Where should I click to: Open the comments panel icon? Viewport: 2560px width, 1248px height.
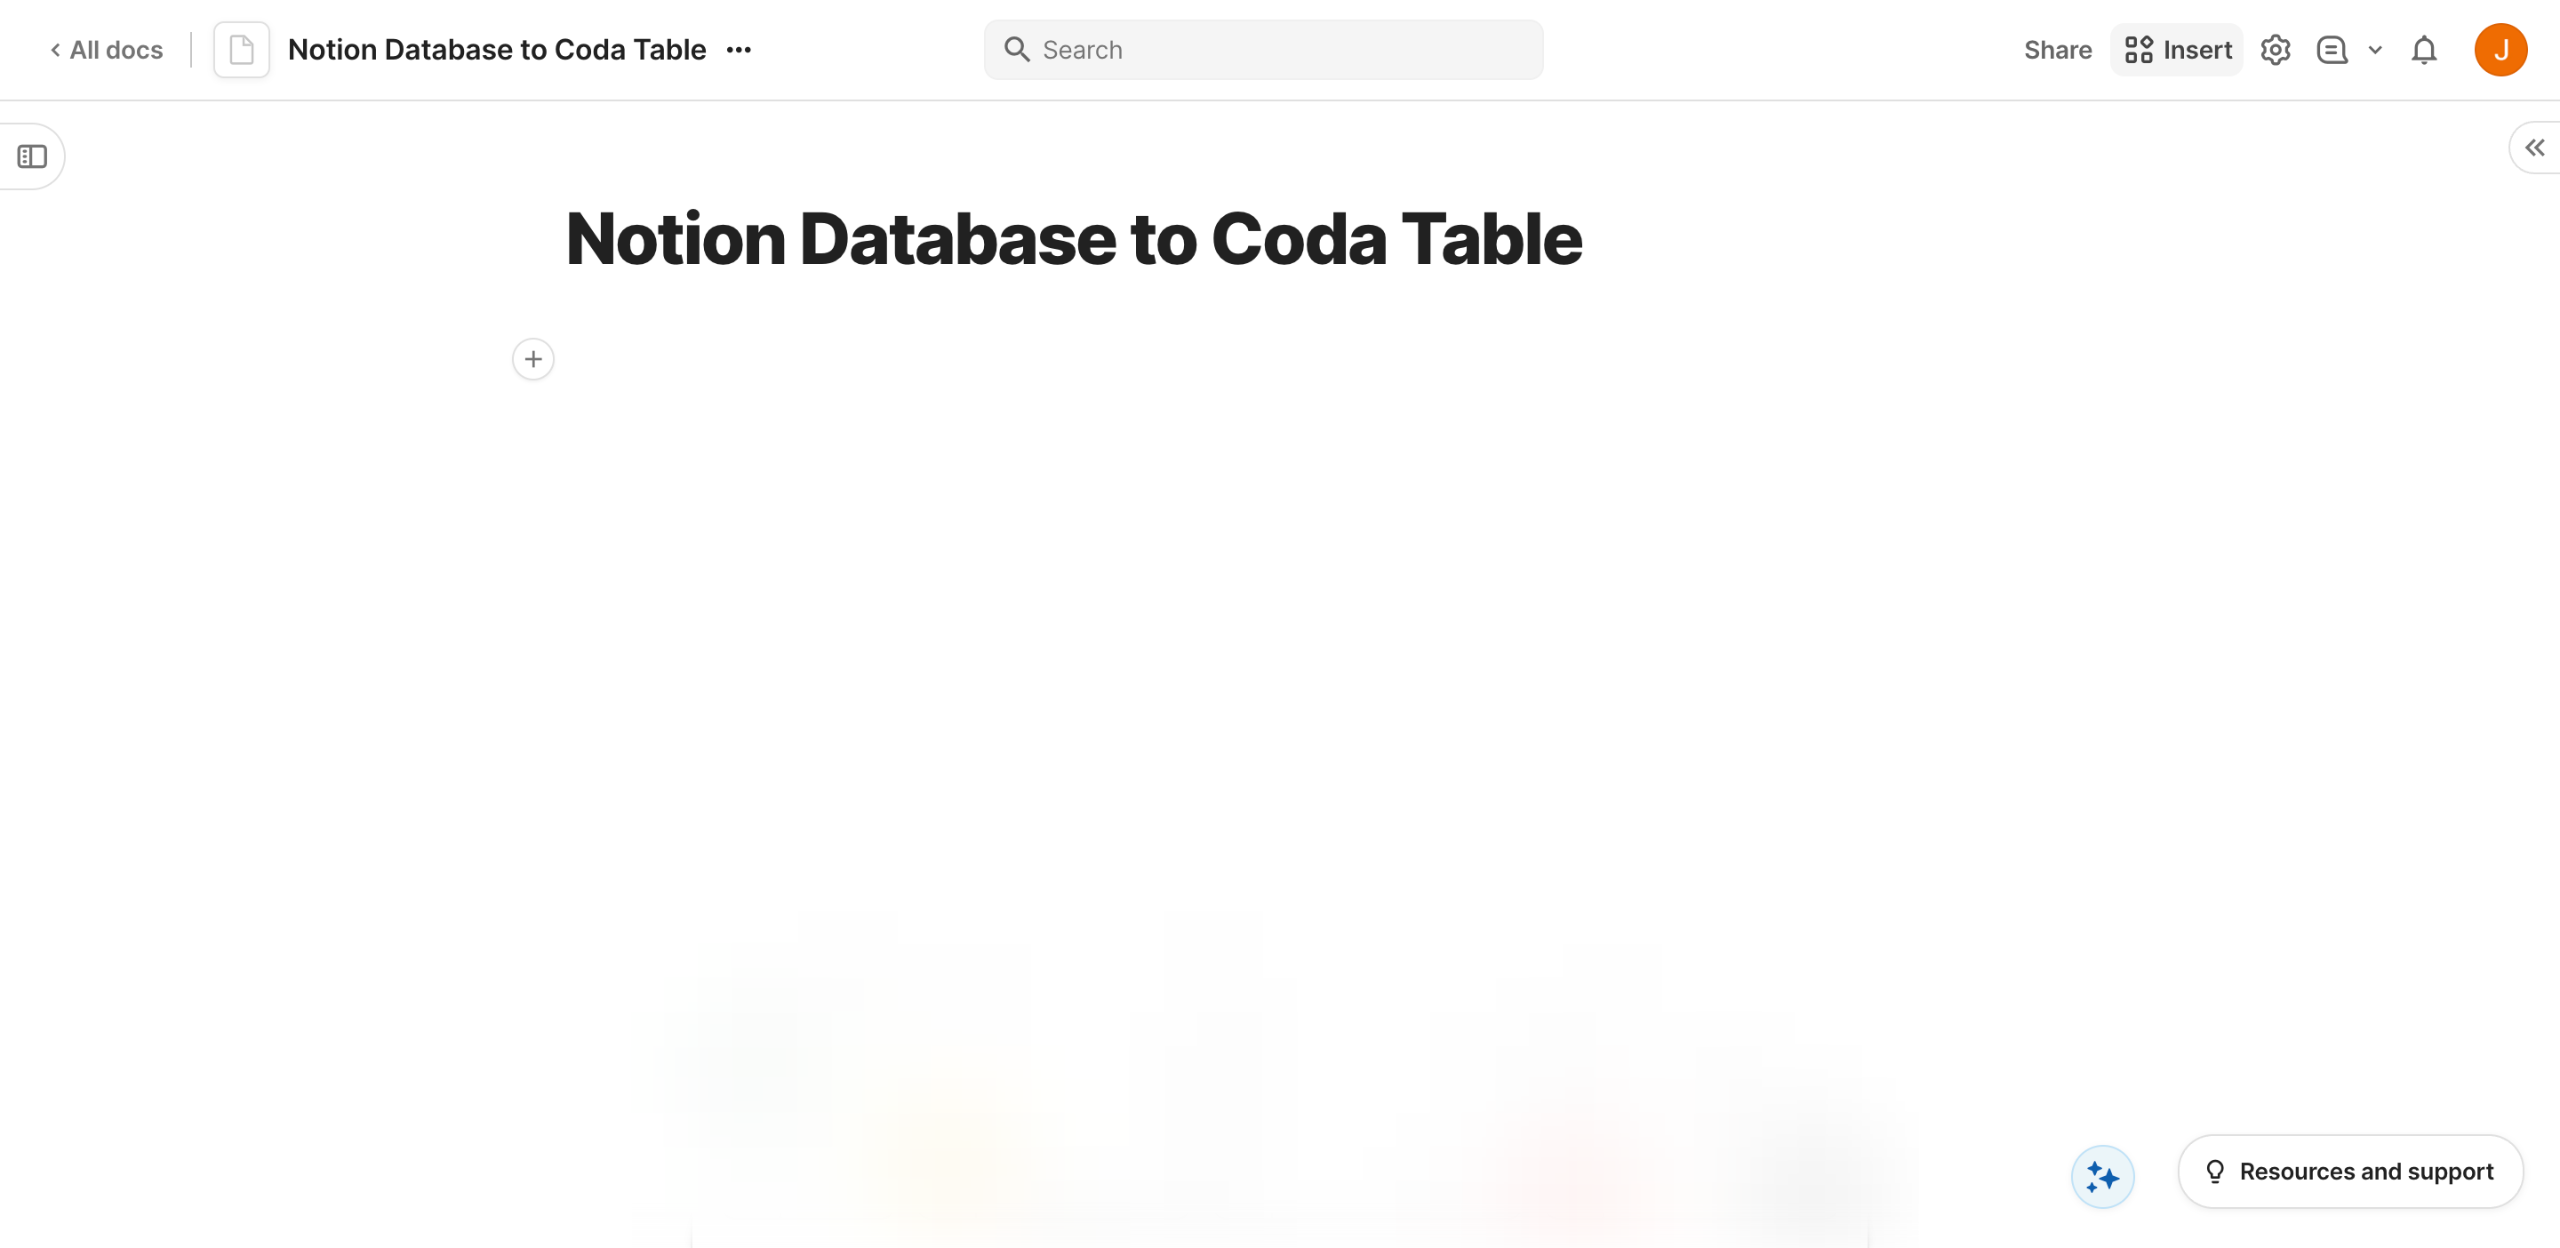coord(2332,50)
